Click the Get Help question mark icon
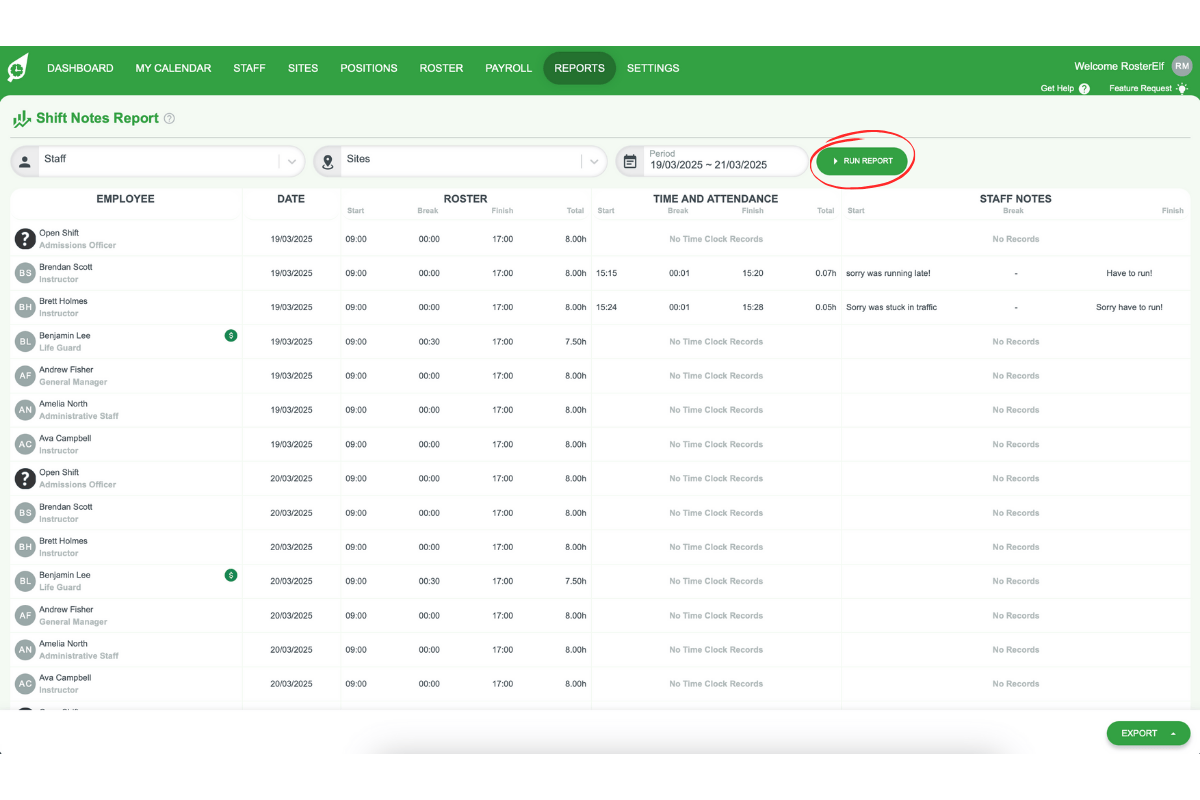 tap(1086, 88)
